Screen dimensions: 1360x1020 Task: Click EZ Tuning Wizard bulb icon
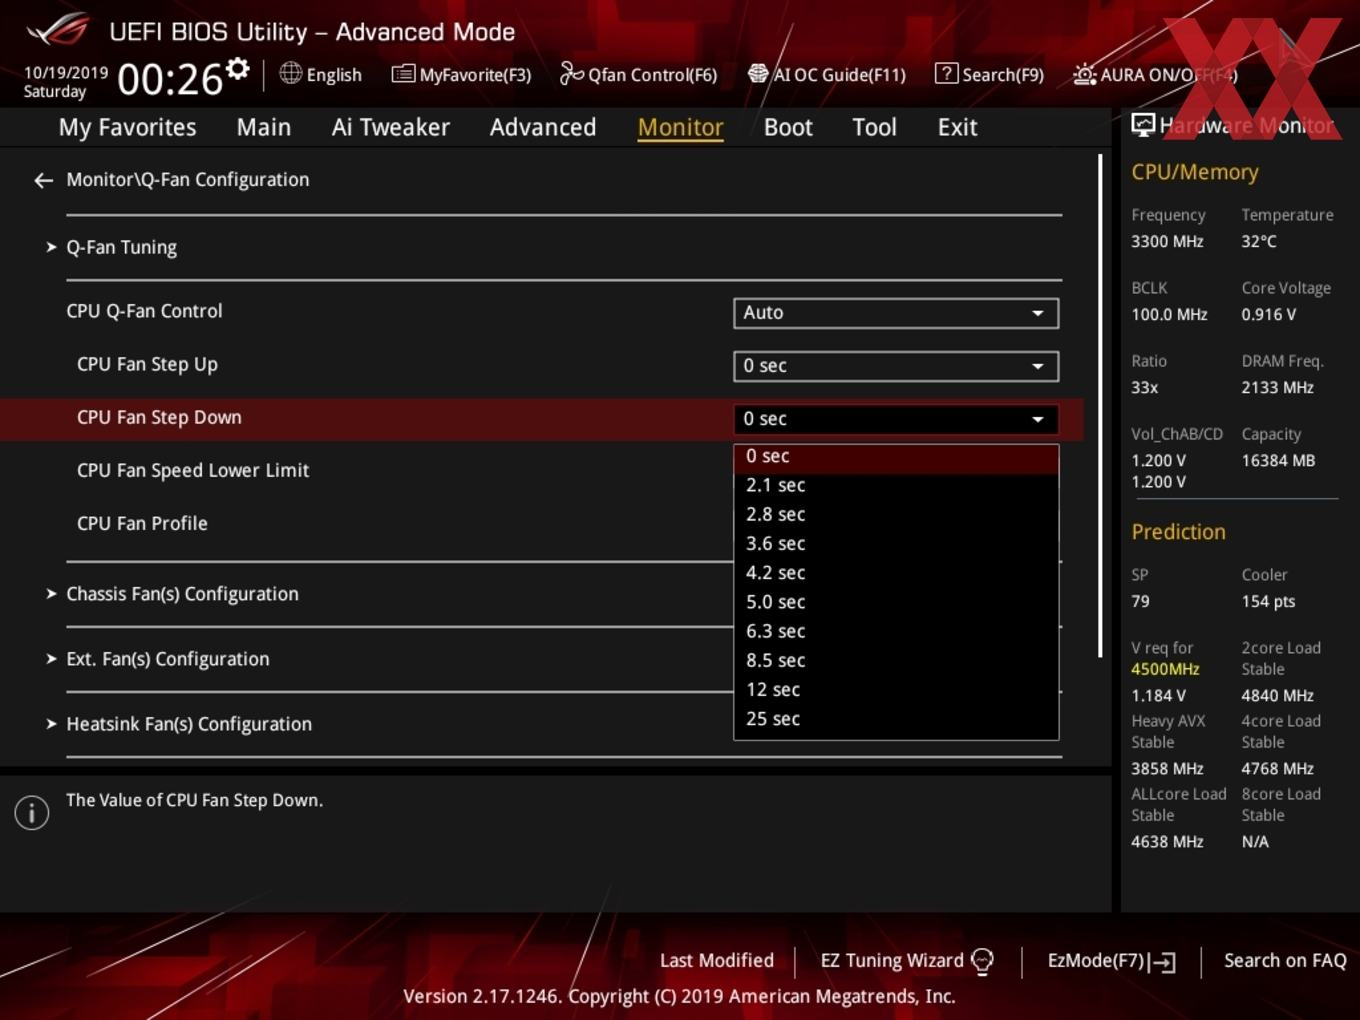(983, 962)
